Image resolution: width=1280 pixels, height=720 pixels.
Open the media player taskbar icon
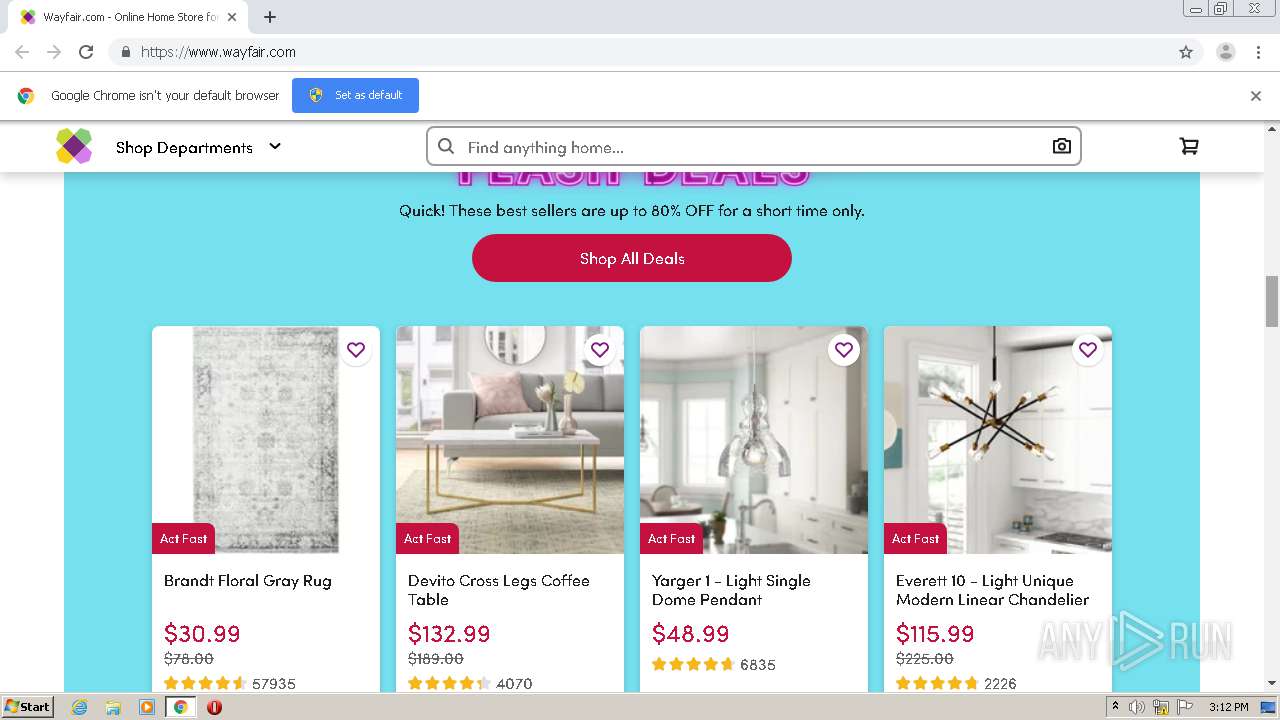pos(147,707)
